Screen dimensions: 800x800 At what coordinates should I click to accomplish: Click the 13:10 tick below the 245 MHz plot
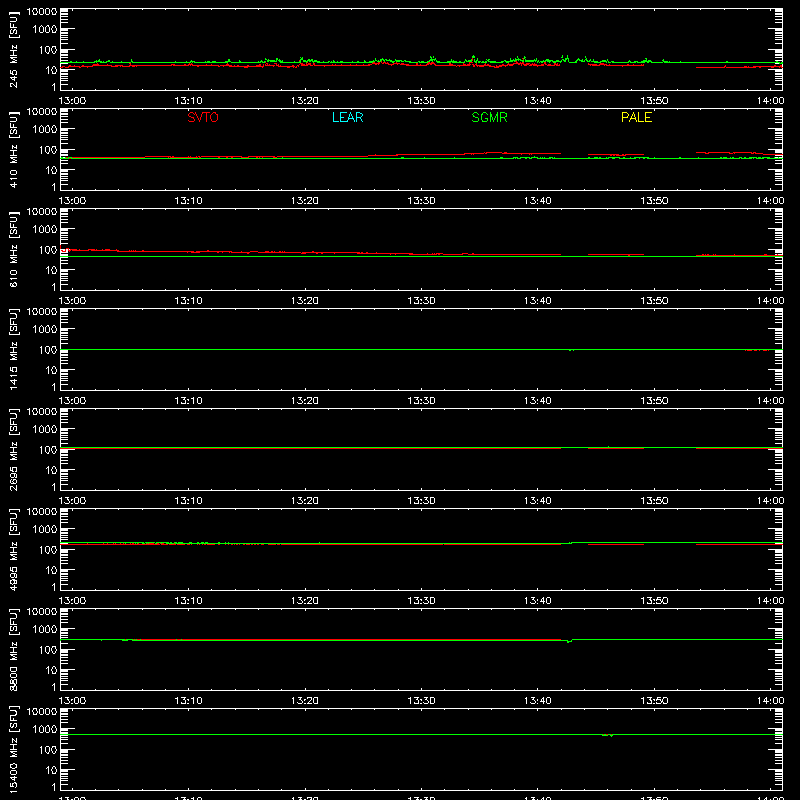[x=189, y=101]
